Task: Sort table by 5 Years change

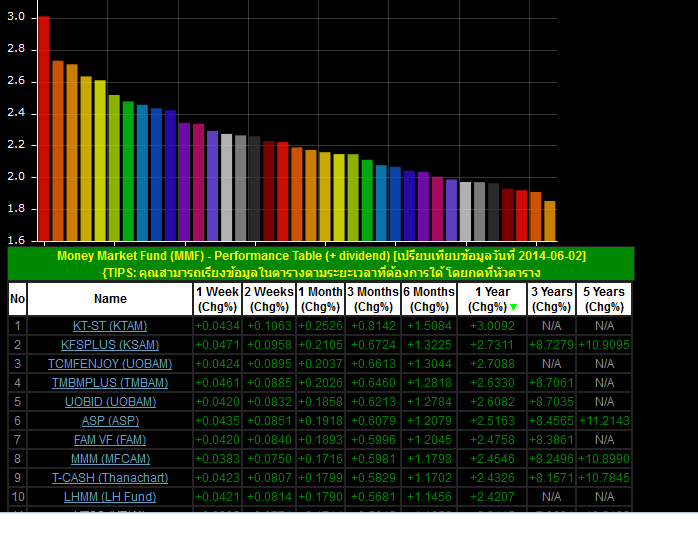Action: pyautogui.click(x=604, y=299)
